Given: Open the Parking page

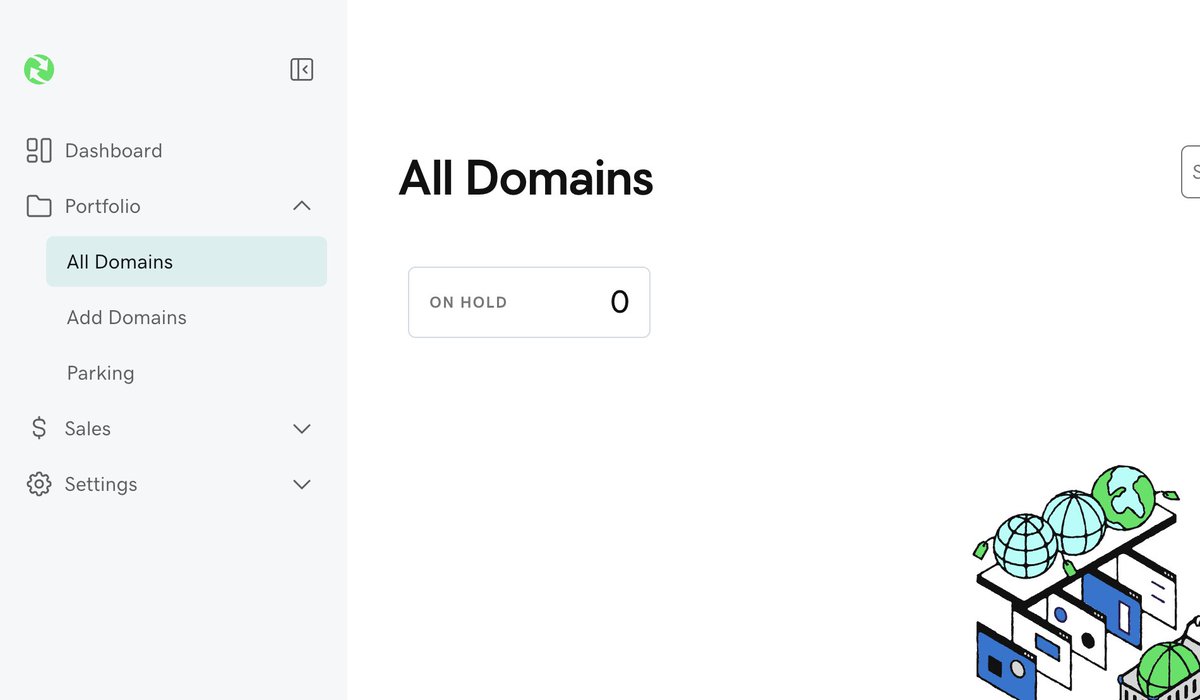Looking at the screenshot, I should click(100, 373).
